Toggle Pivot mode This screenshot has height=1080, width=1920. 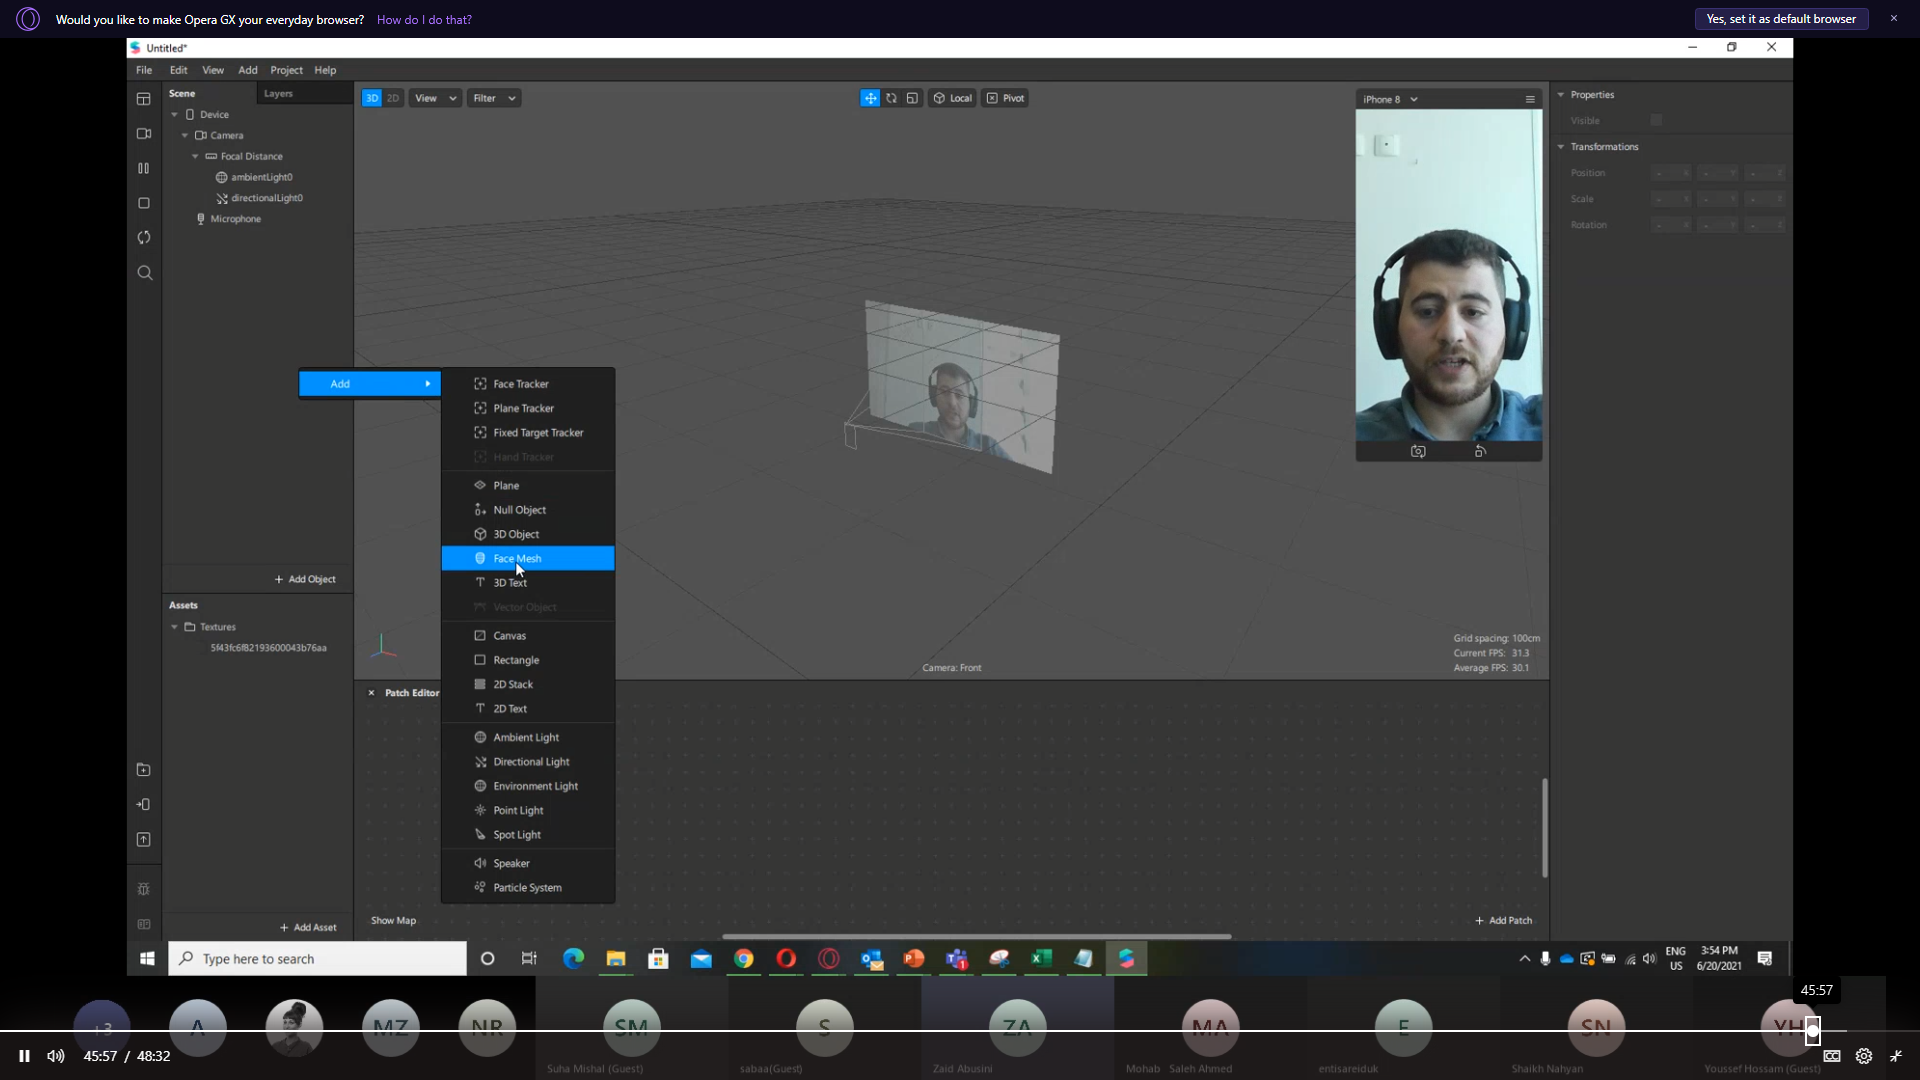coord(1006,98)
